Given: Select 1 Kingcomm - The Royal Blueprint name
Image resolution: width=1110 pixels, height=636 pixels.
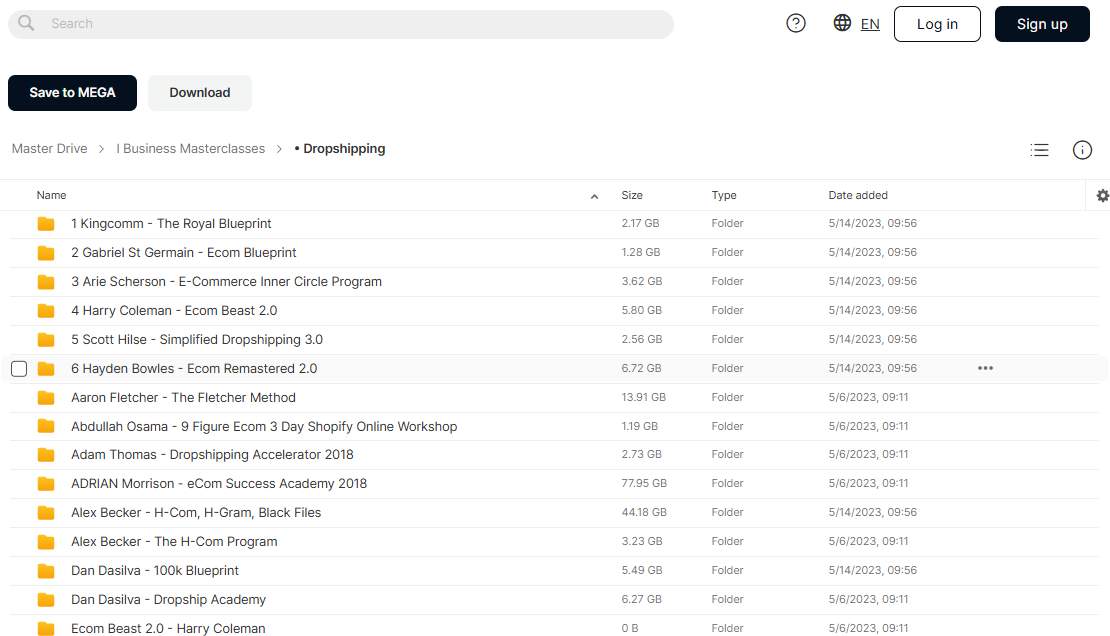Looking at the screenshot, I should click(x=171, y=224).
